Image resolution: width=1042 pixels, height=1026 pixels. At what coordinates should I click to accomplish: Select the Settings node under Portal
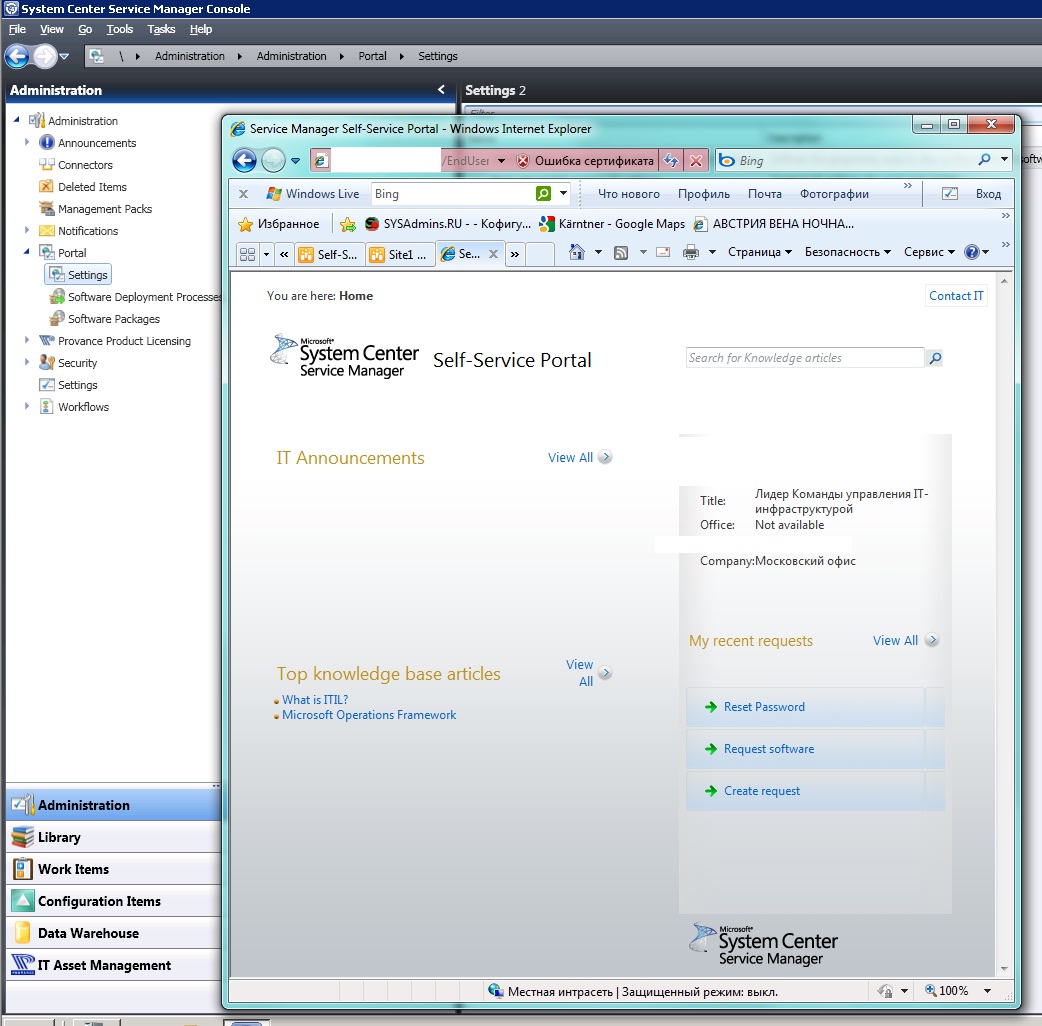click(x=78, y=274)
